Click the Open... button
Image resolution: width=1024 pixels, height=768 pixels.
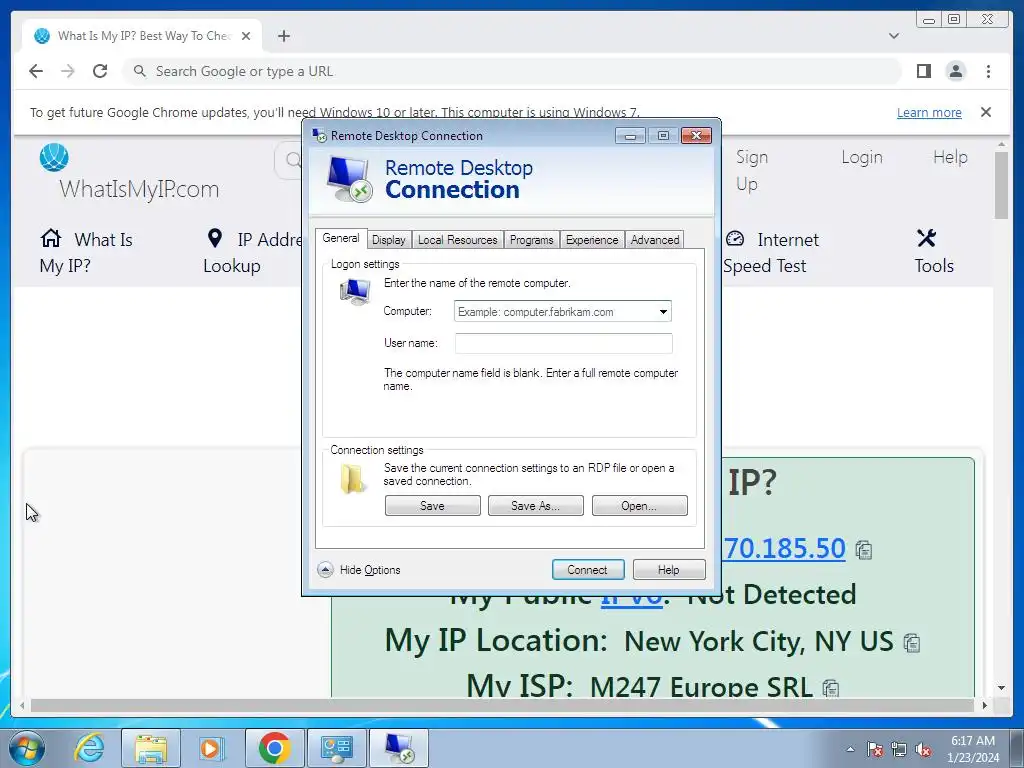[x=639, y=505]
